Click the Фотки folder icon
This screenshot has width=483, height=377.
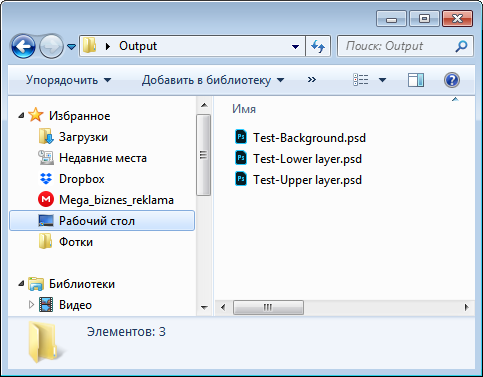pyautogui.click(x=45, y=241)
